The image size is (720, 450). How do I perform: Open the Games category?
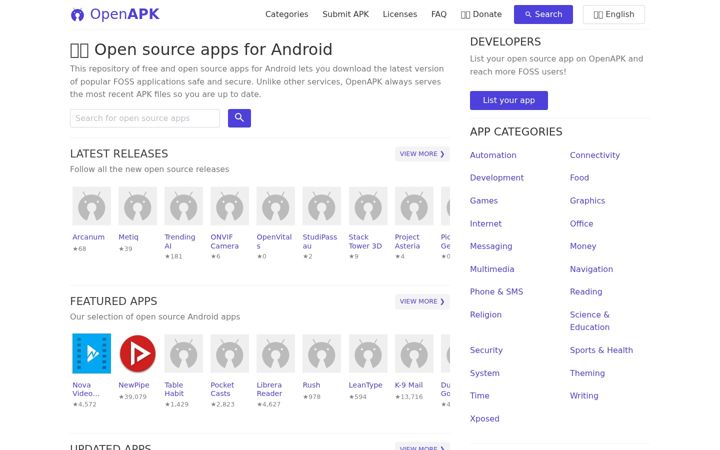[x=484, y=201]
